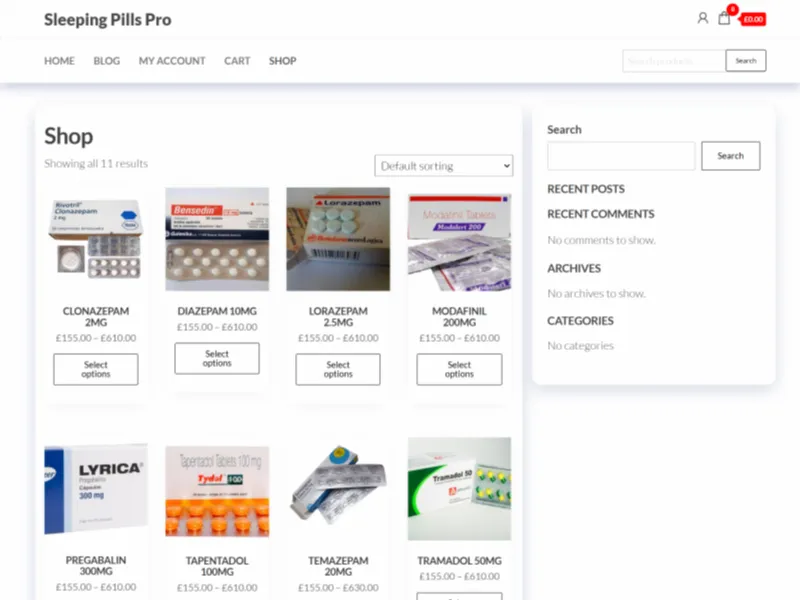Image resolution: width=800 pixels, height=600 pixels.
Task: Select options for Tramadol 50mg
Action: [459, 596]
